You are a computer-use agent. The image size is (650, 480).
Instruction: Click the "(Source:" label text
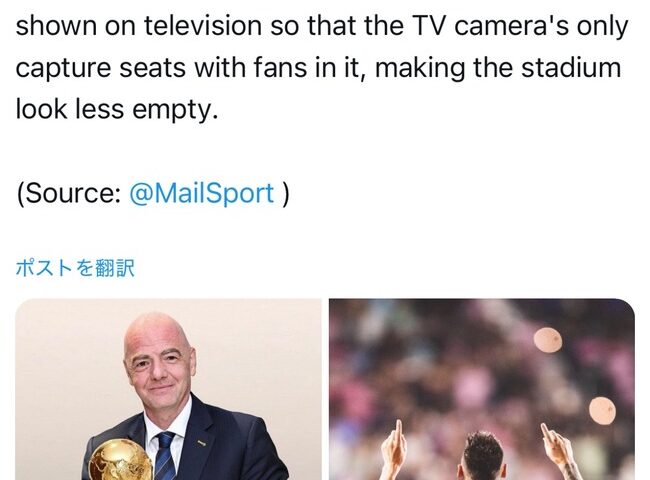pos(68,193)
